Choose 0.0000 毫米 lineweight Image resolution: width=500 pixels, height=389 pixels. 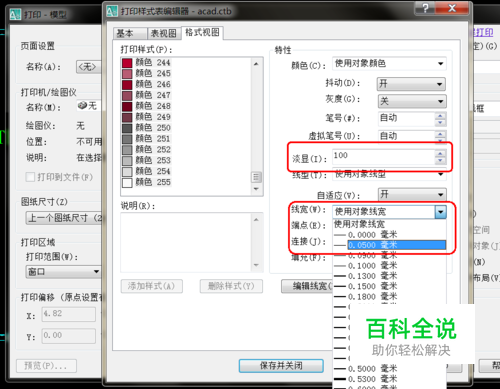tap(389, 235)
